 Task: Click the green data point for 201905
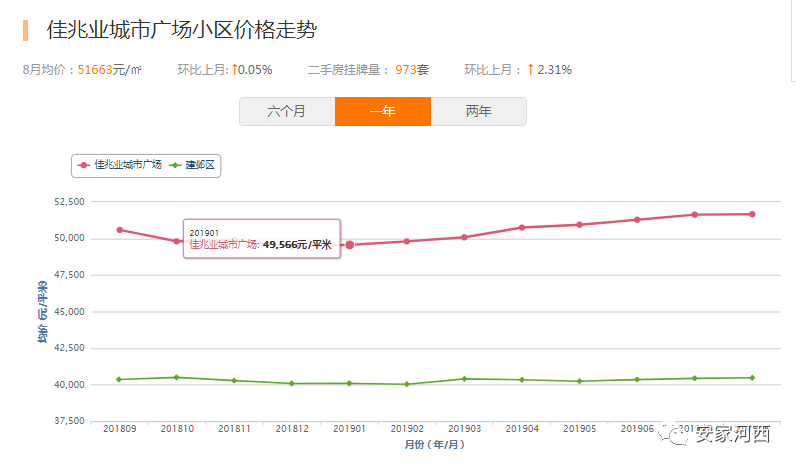(x=580, y=381)
